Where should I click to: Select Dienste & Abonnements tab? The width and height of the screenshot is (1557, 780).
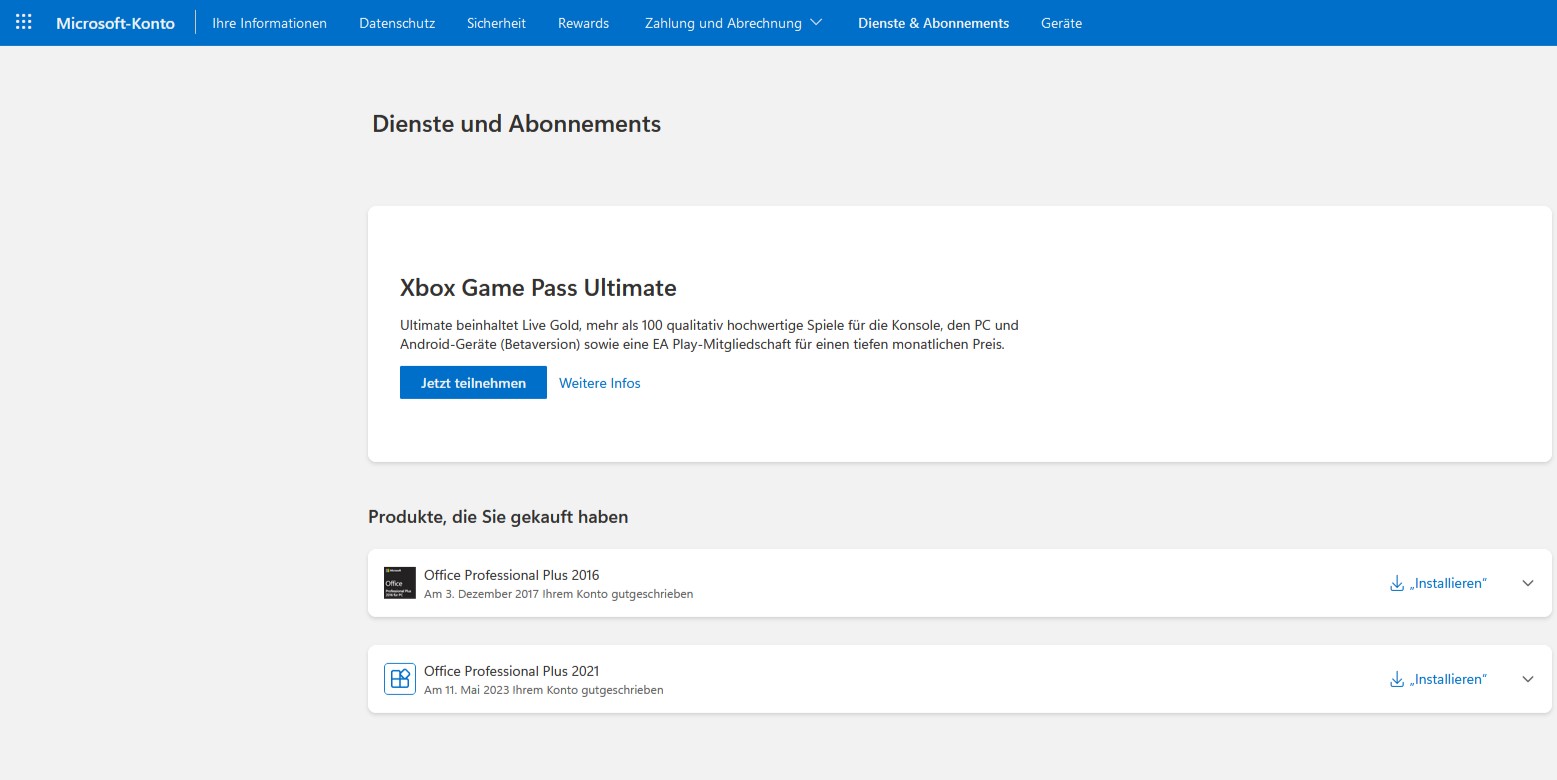[x=933, y=23]
